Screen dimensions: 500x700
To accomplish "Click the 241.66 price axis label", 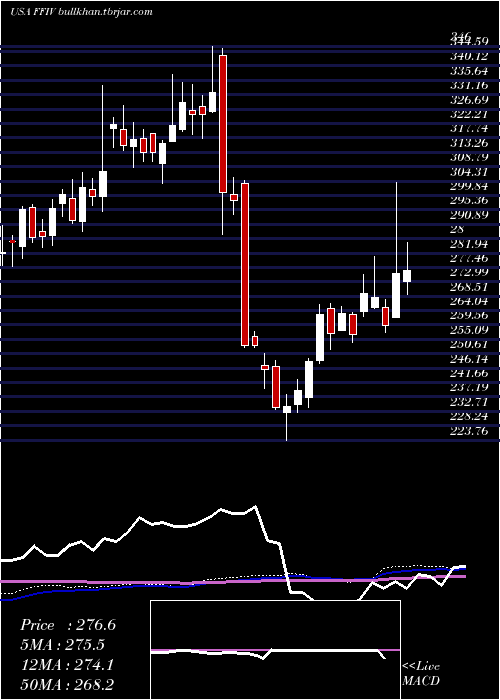I will coord(469,373).
